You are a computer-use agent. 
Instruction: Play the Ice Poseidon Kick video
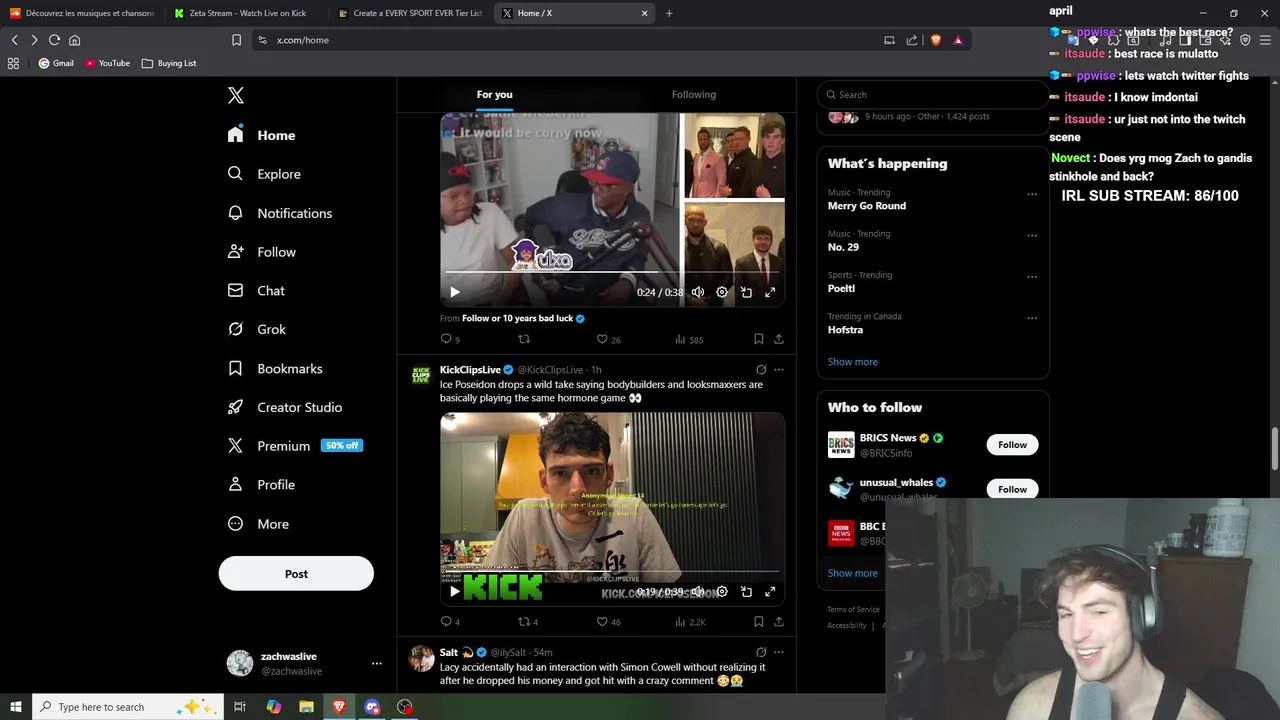455,591
